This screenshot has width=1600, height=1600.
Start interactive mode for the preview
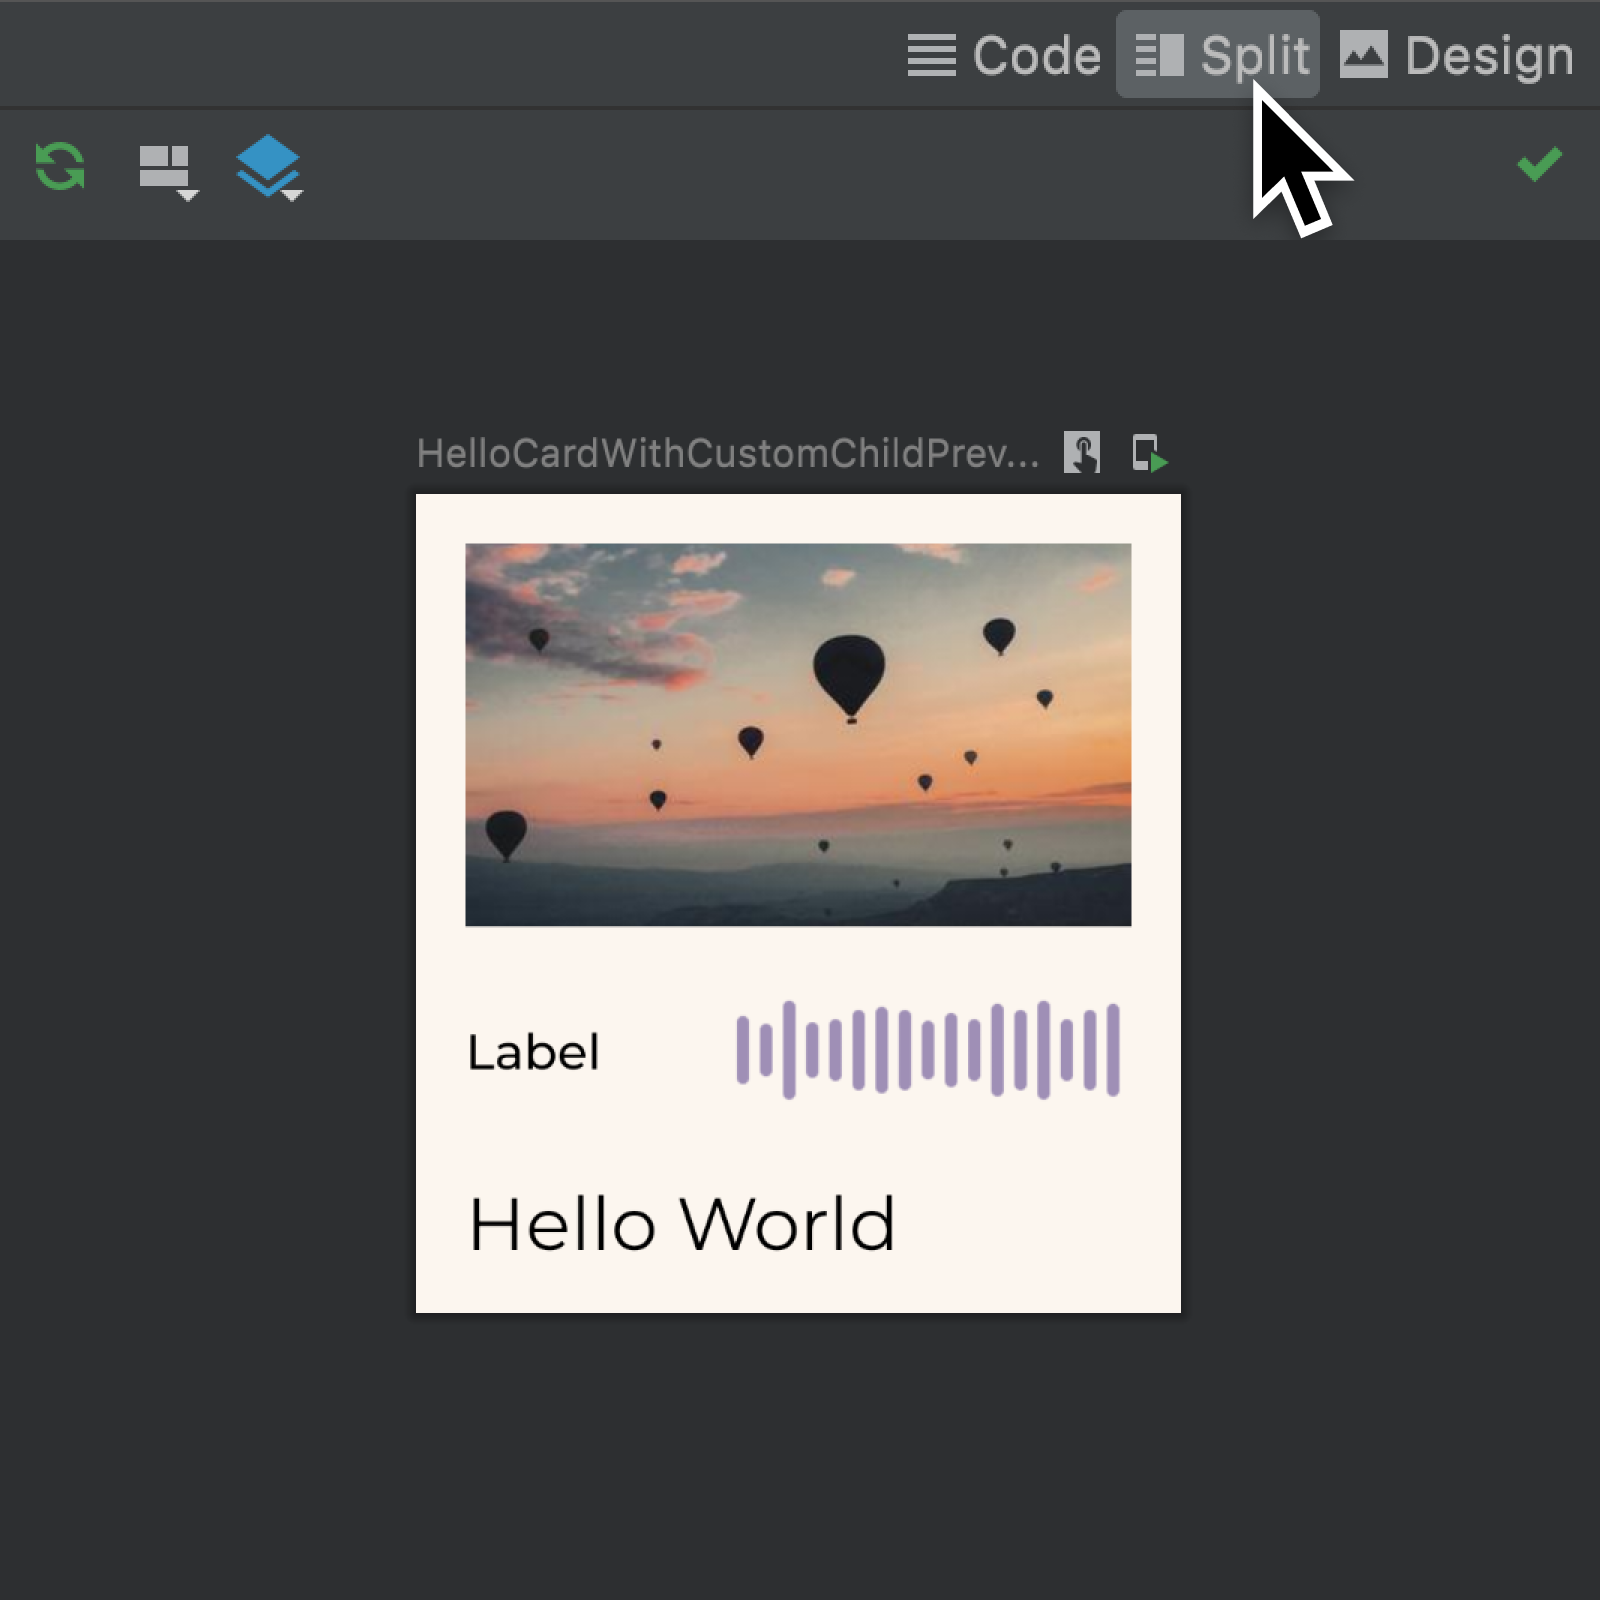(1082, 452)
